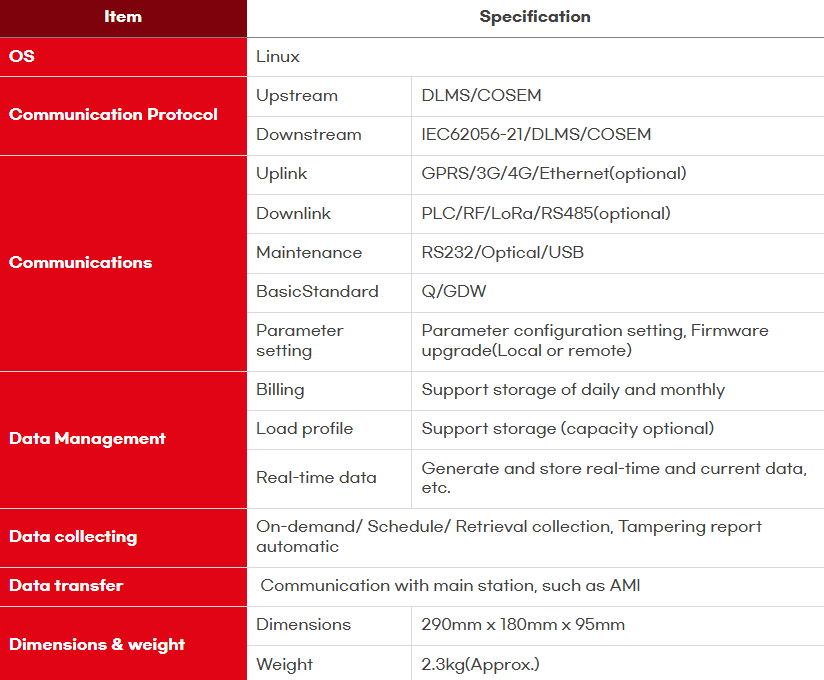The width and height of the screenshot is (824, 680).
Task: Select the Communications row header
Action: 81,263
